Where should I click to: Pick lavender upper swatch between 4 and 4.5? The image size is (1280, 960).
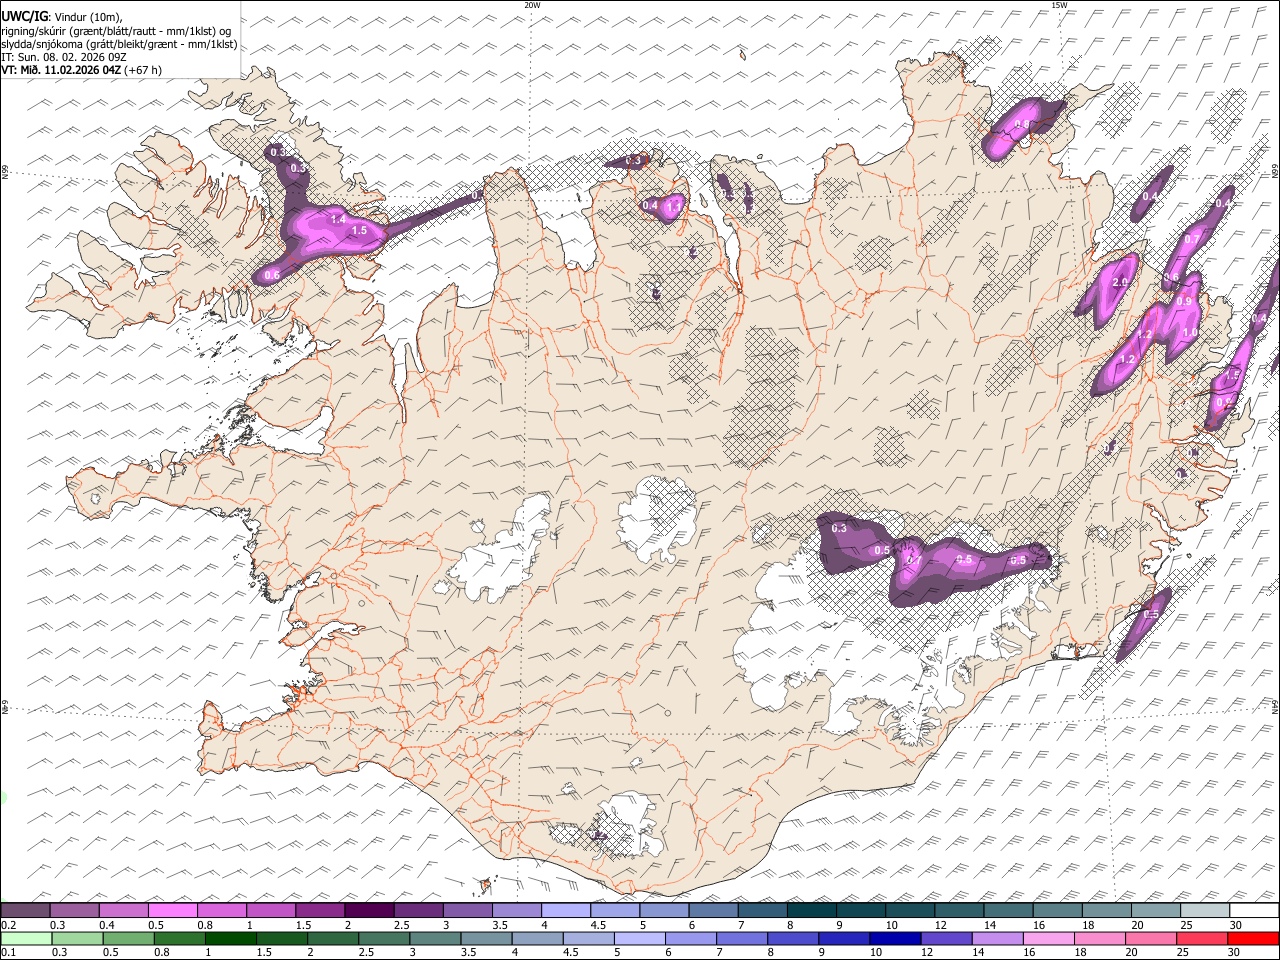[x=565, y=911]
